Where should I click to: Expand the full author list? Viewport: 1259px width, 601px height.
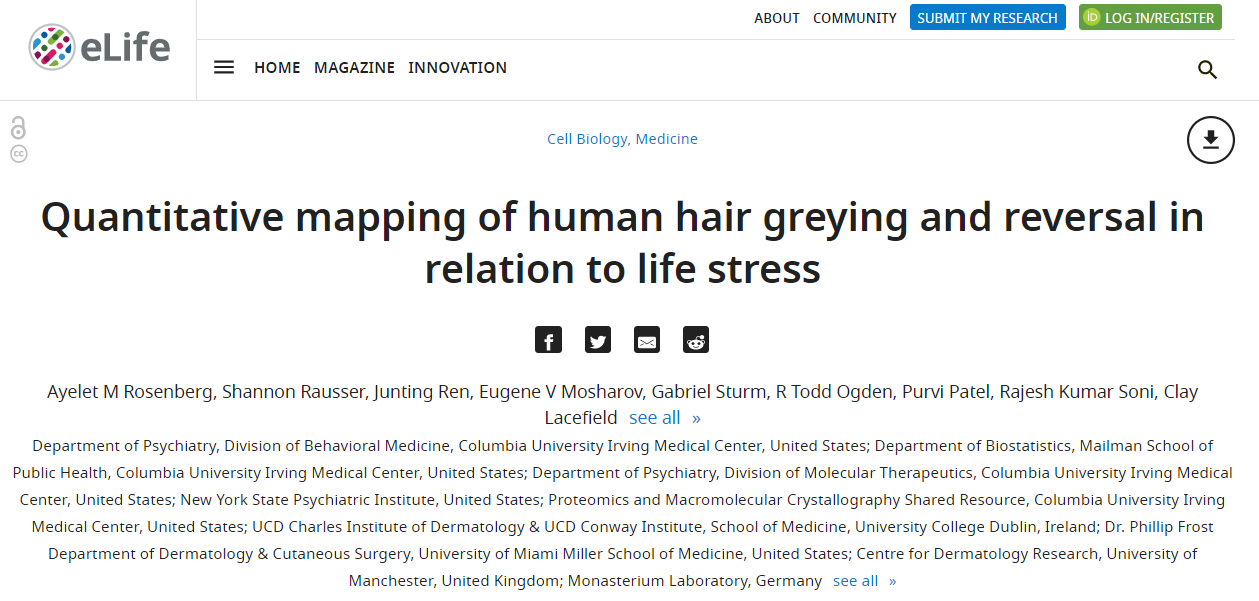[x=664, y=418]
